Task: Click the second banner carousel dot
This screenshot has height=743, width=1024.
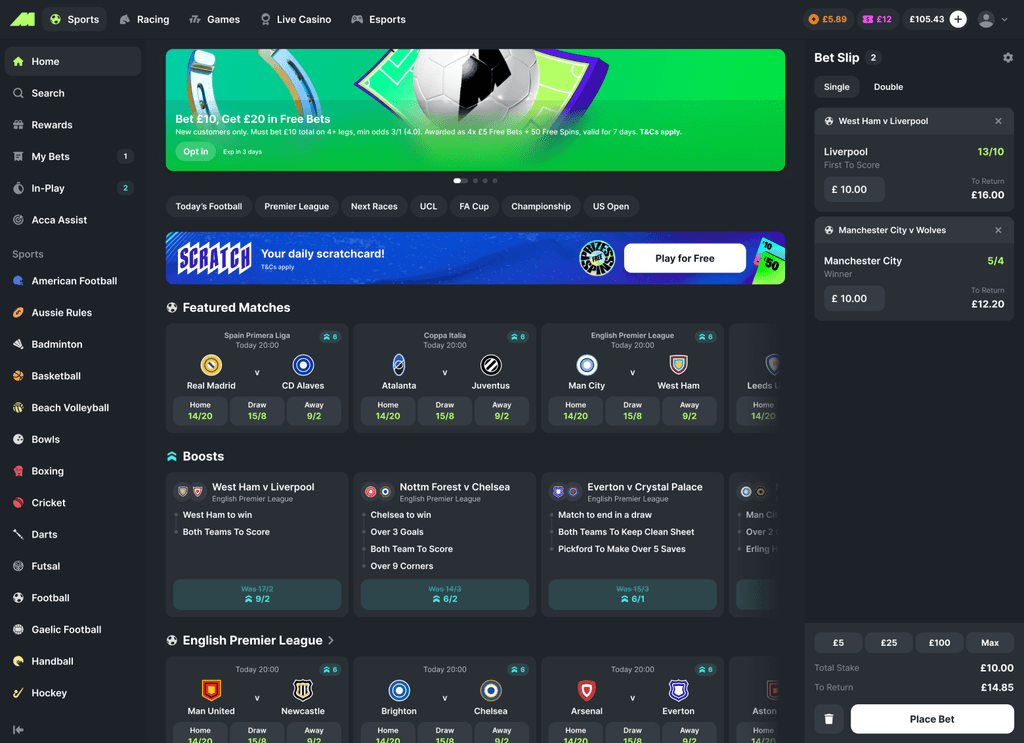Action: (x=475, y=181)
